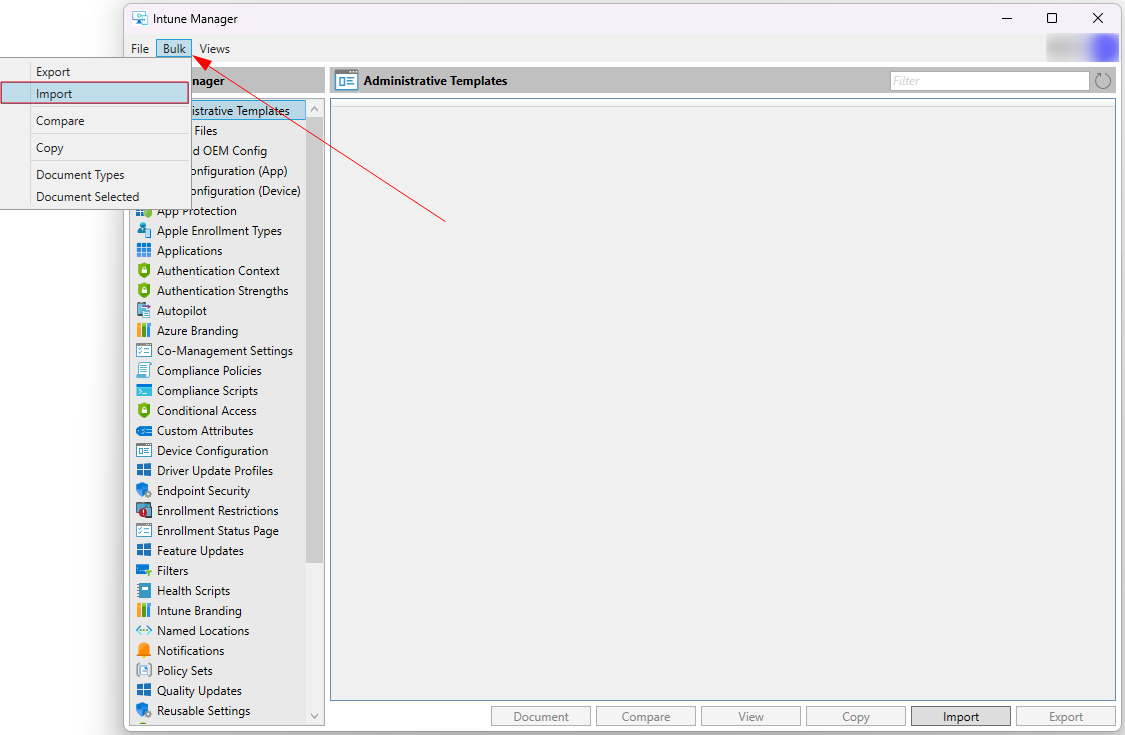Click the Enrollment Restrictions icon
Image resolution: width=1125 pixels, height=735 pixels.
(143, 510)
